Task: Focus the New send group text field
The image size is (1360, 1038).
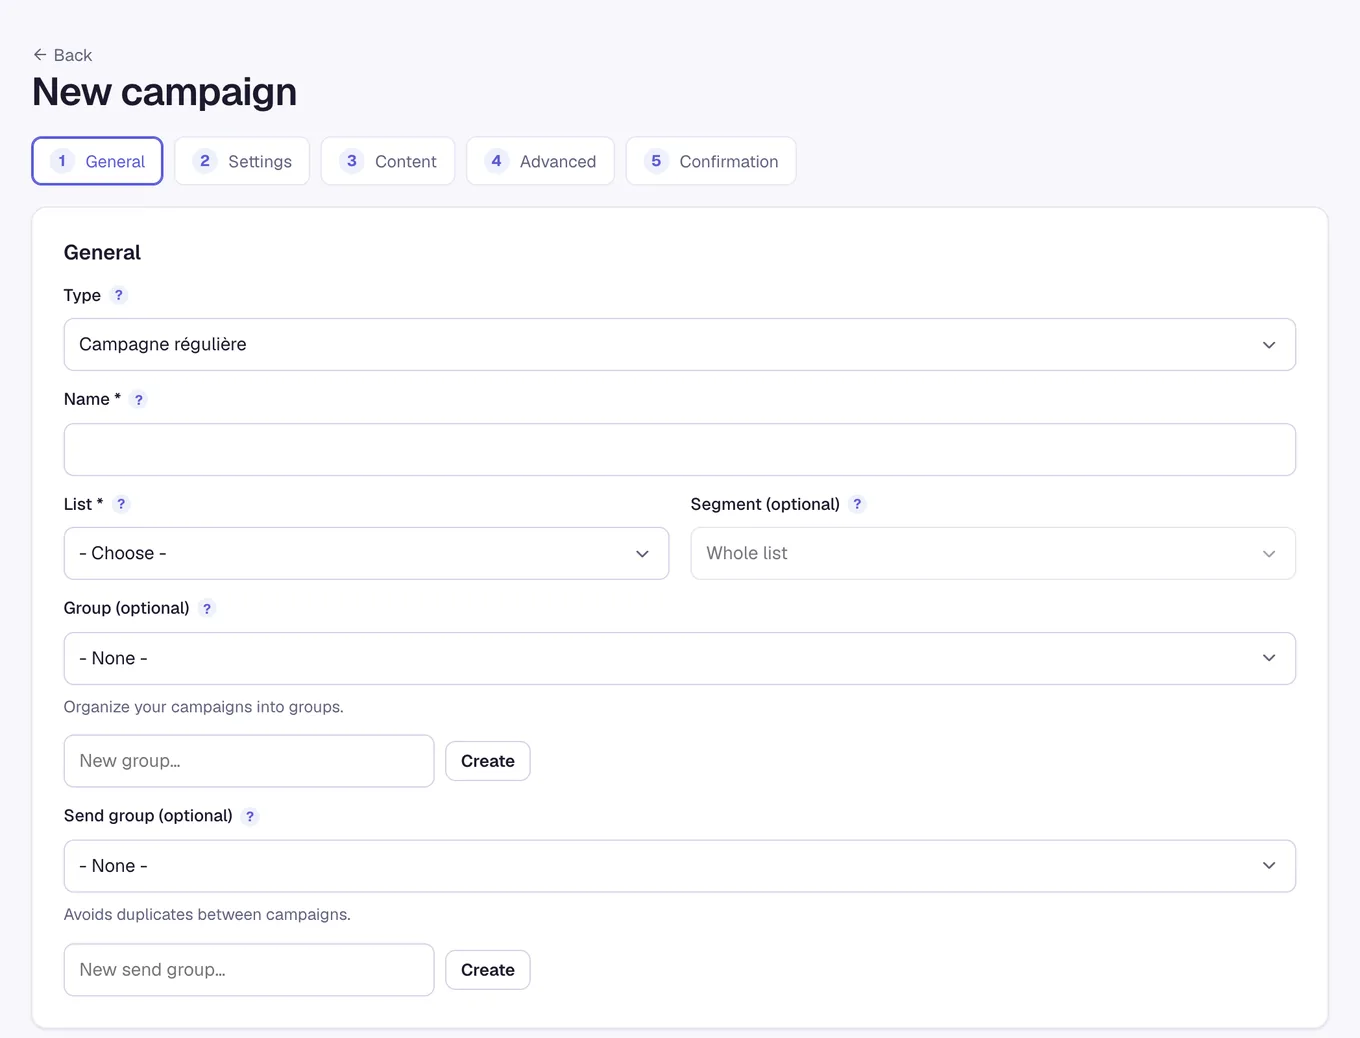Action: [x=249, y=970]
